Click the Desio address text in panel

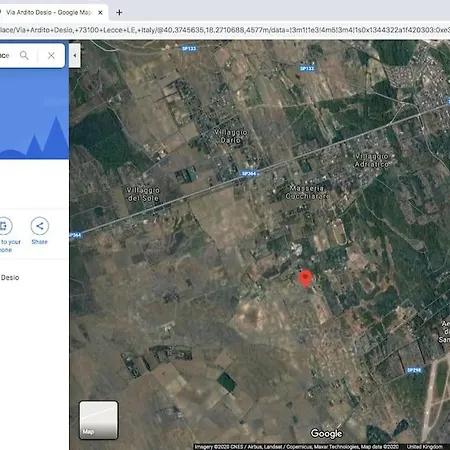pos(10,278)
